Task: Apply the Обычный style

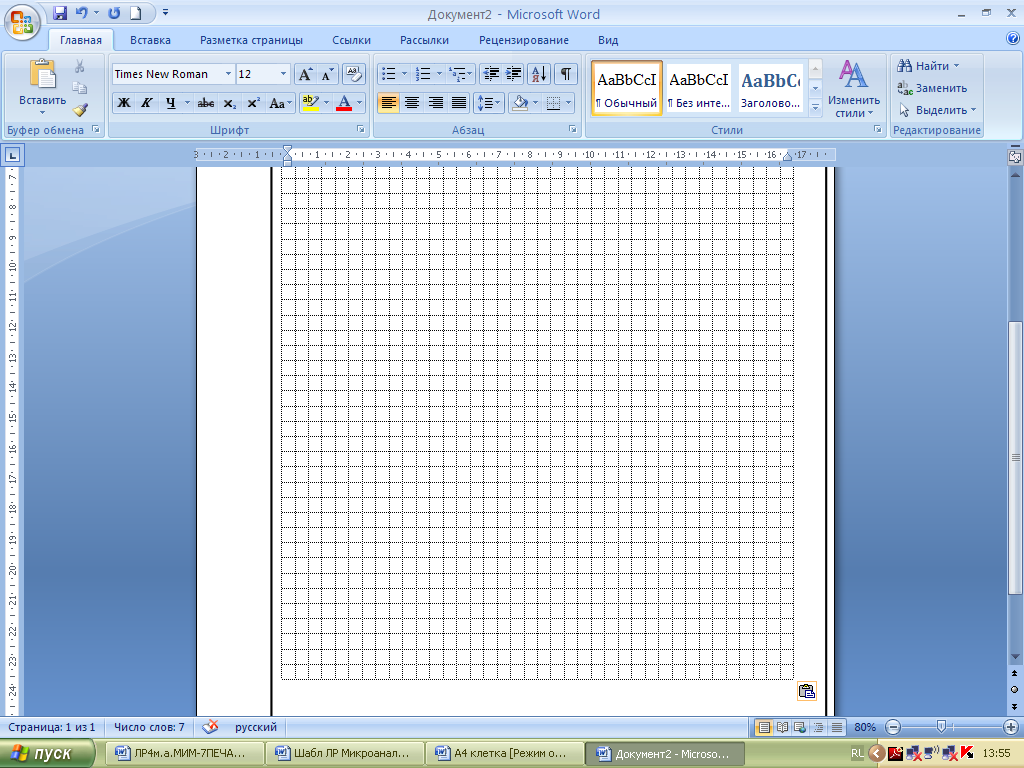Action: (627, 88)
